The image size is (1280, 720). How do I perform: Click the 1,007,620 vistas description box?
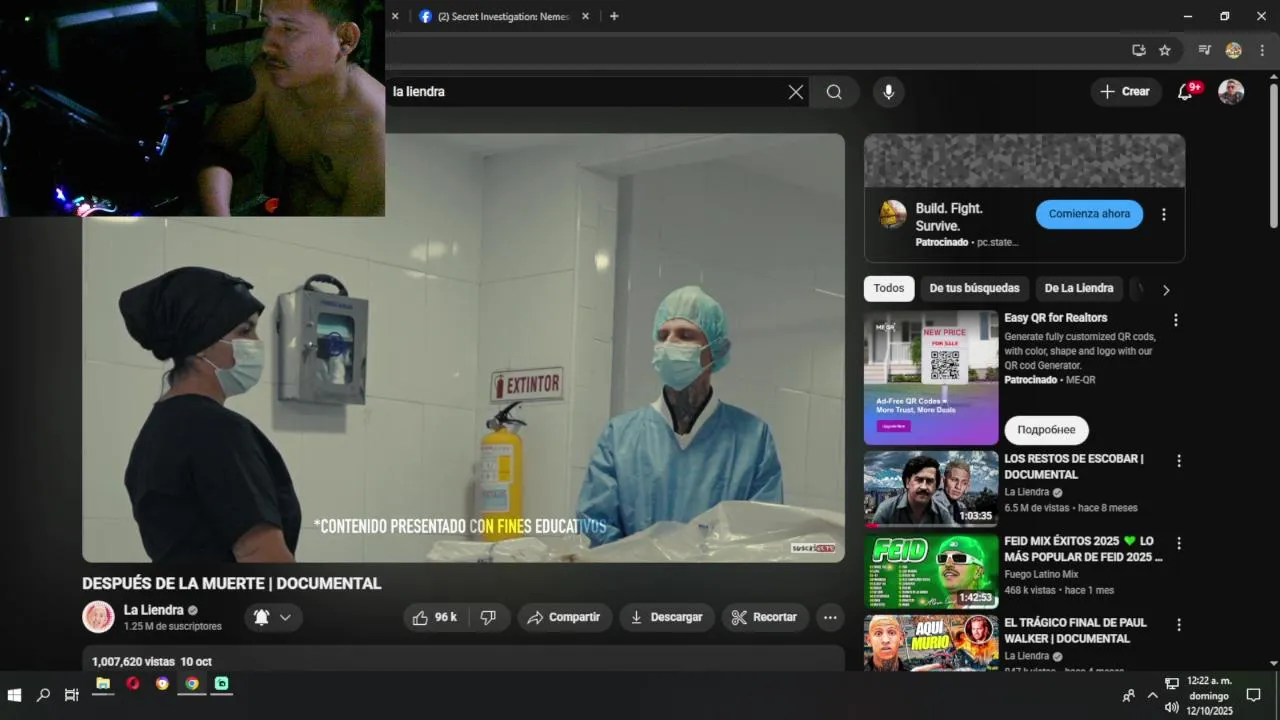point(463,658)
